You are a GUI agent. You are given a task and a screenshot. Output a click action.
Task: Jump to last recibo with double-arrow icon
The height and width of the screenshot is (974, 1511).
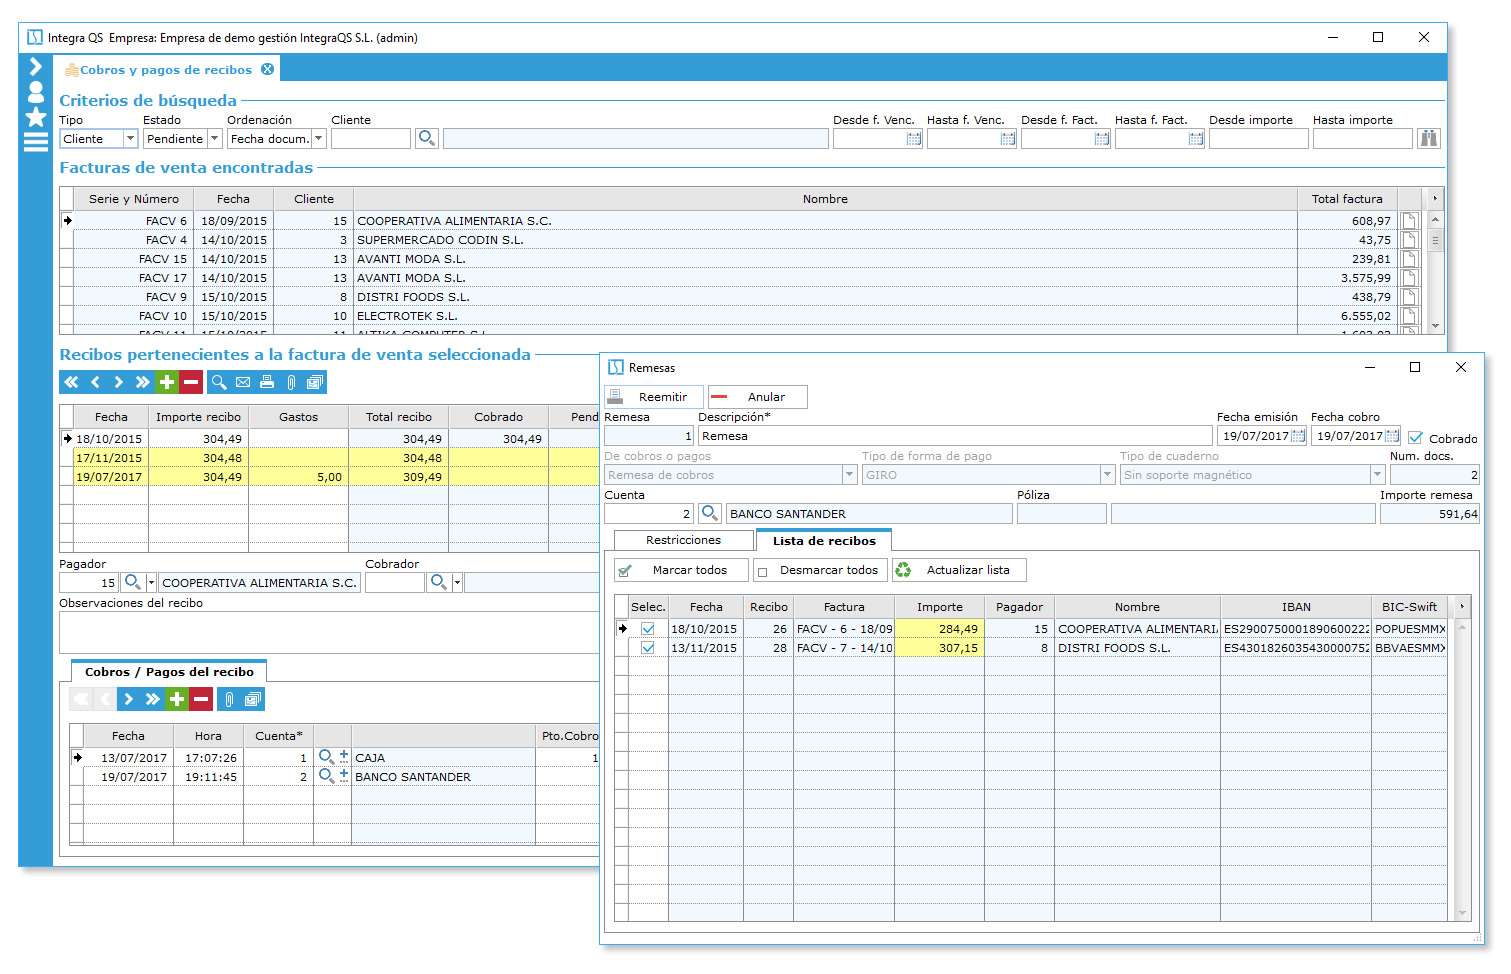[141, 382]
